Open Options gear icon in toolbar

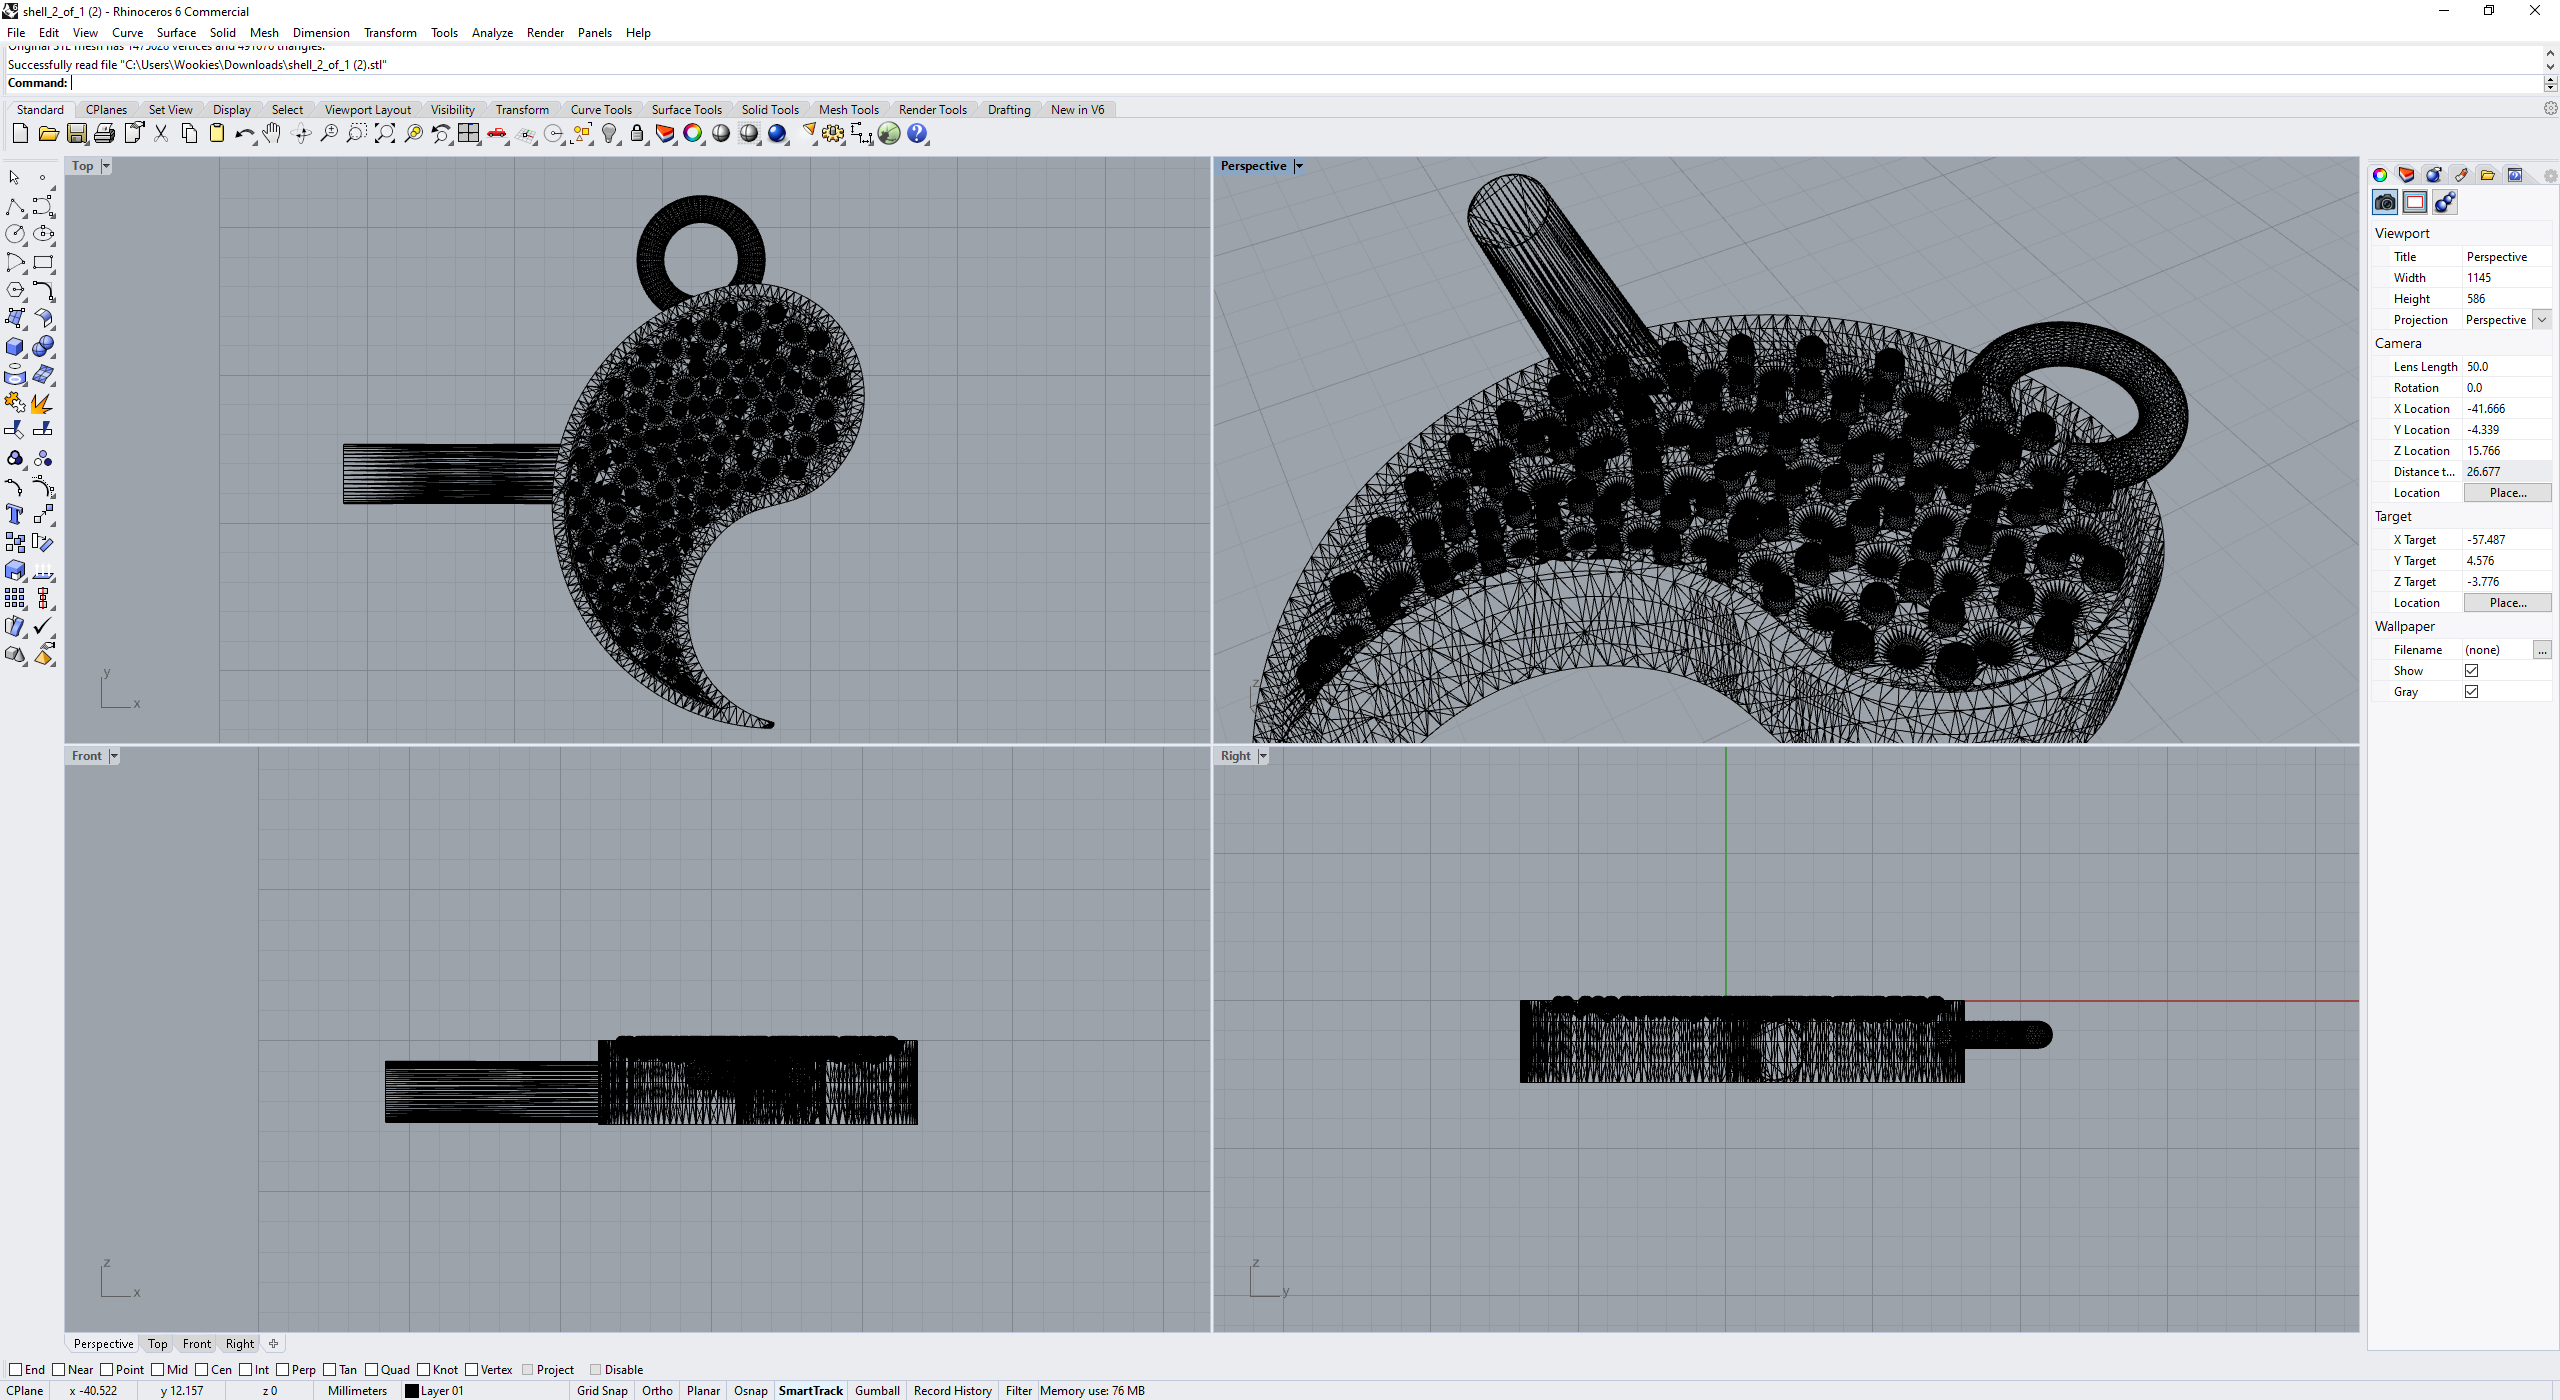(833, 134)
